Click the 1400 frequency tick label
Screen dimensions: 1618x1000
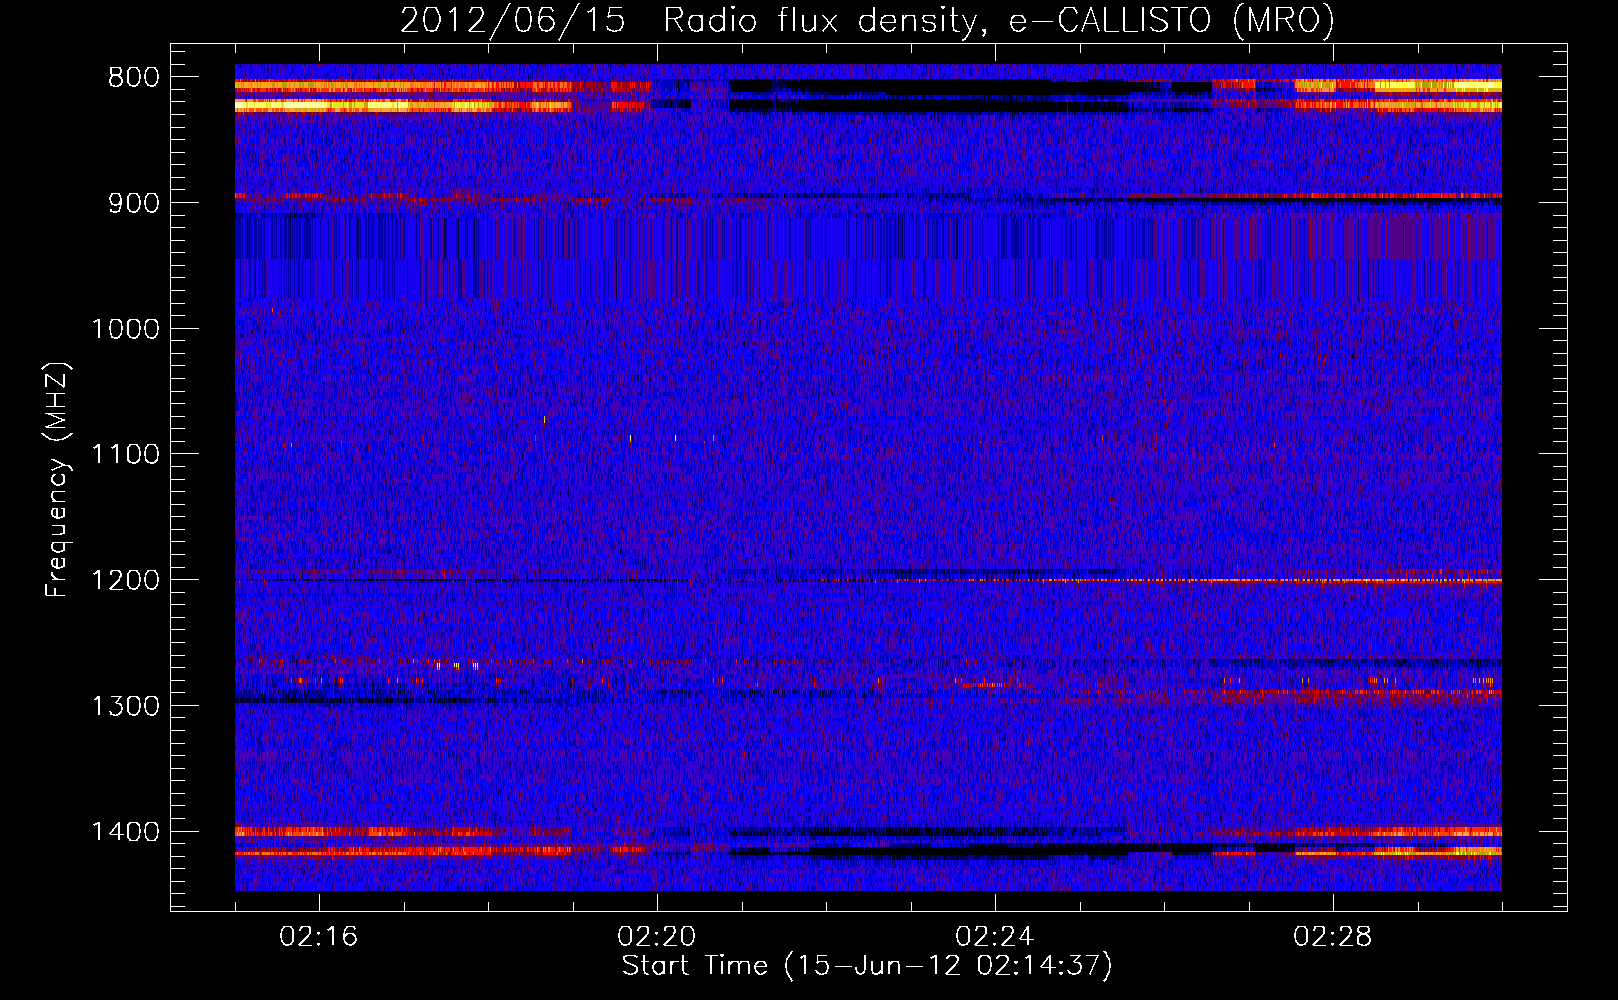pos(125,832)
